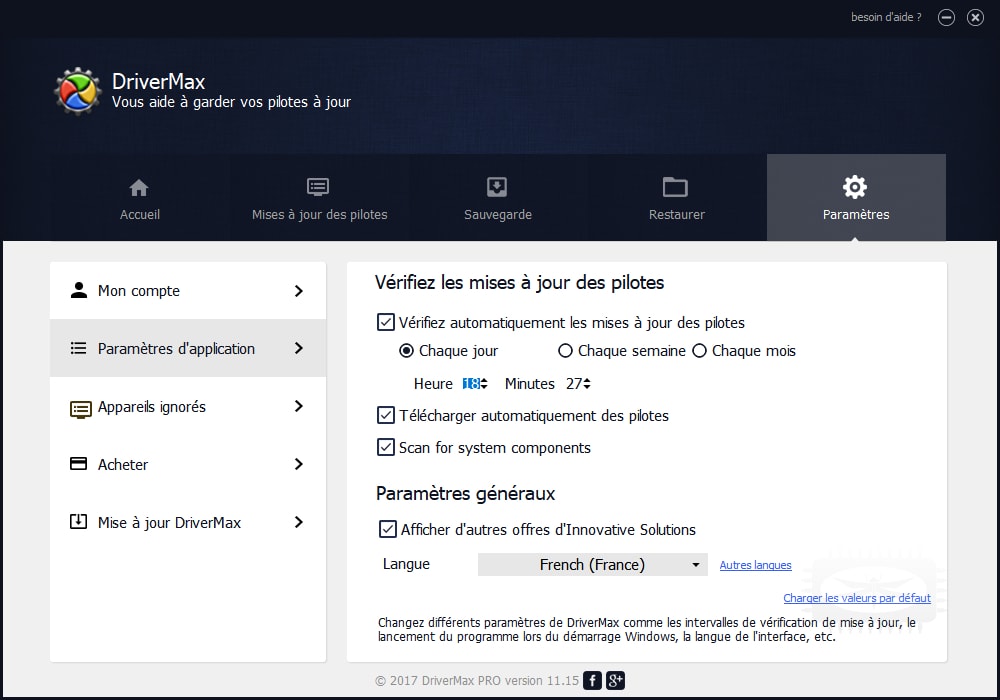Select Paramètres d'application in sidebar

click(188, 348)
